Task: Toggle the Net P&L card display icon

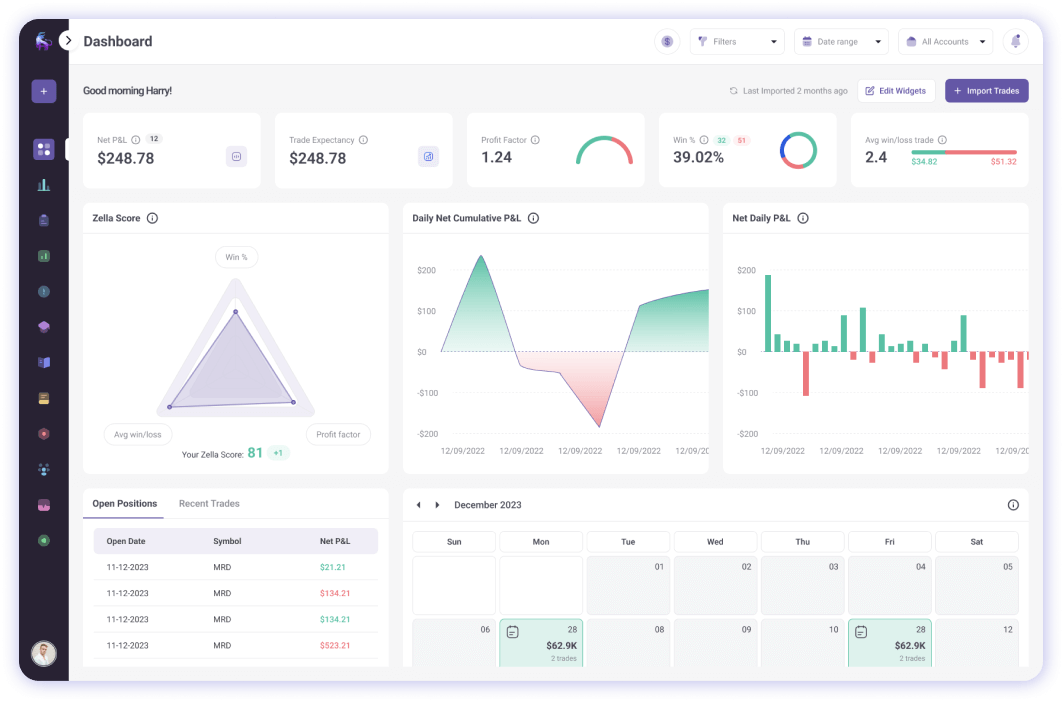Action: [236, 156]
